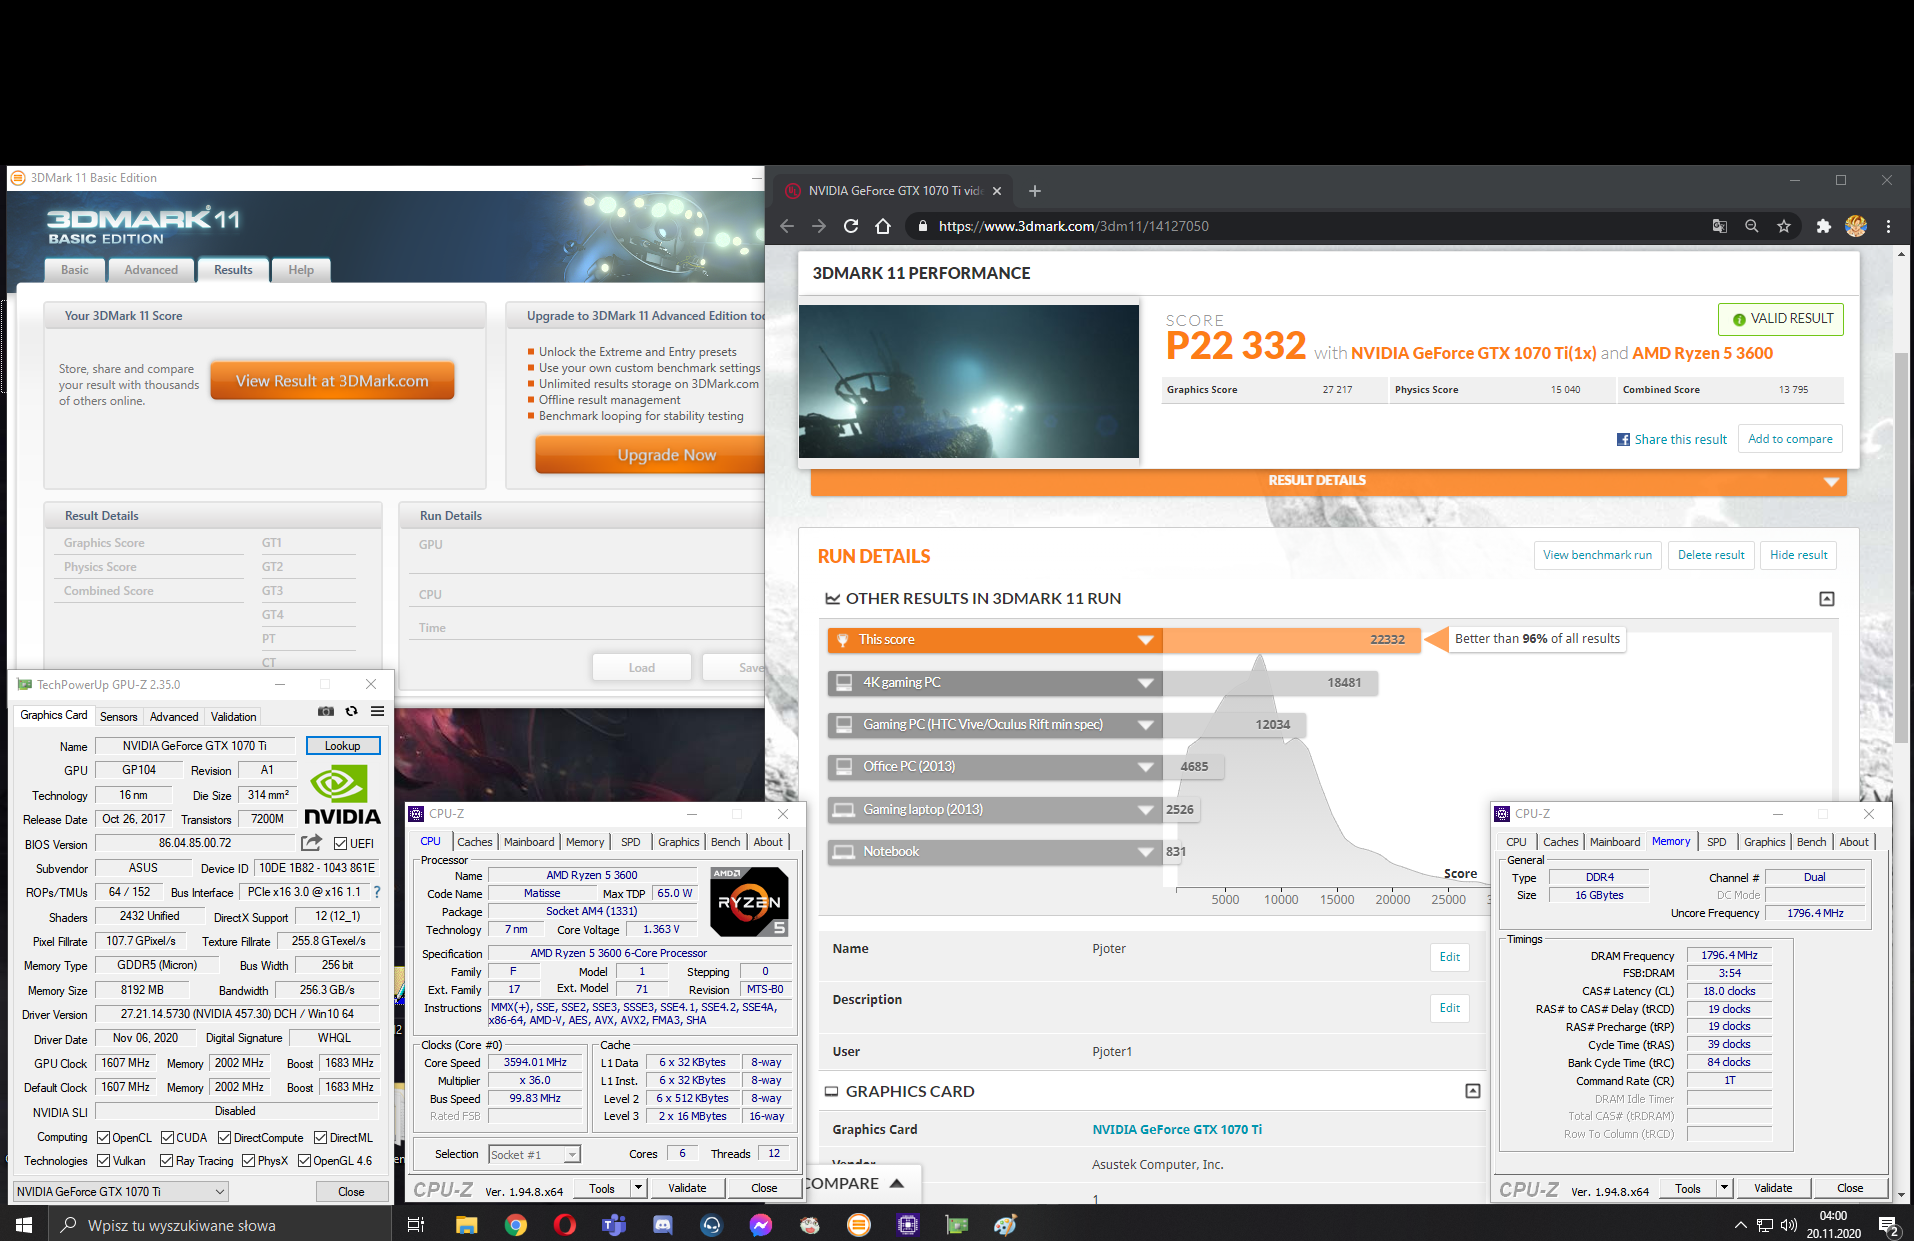
Task: Click the Bus Interface question mark help icon
Action: [377, 892]
